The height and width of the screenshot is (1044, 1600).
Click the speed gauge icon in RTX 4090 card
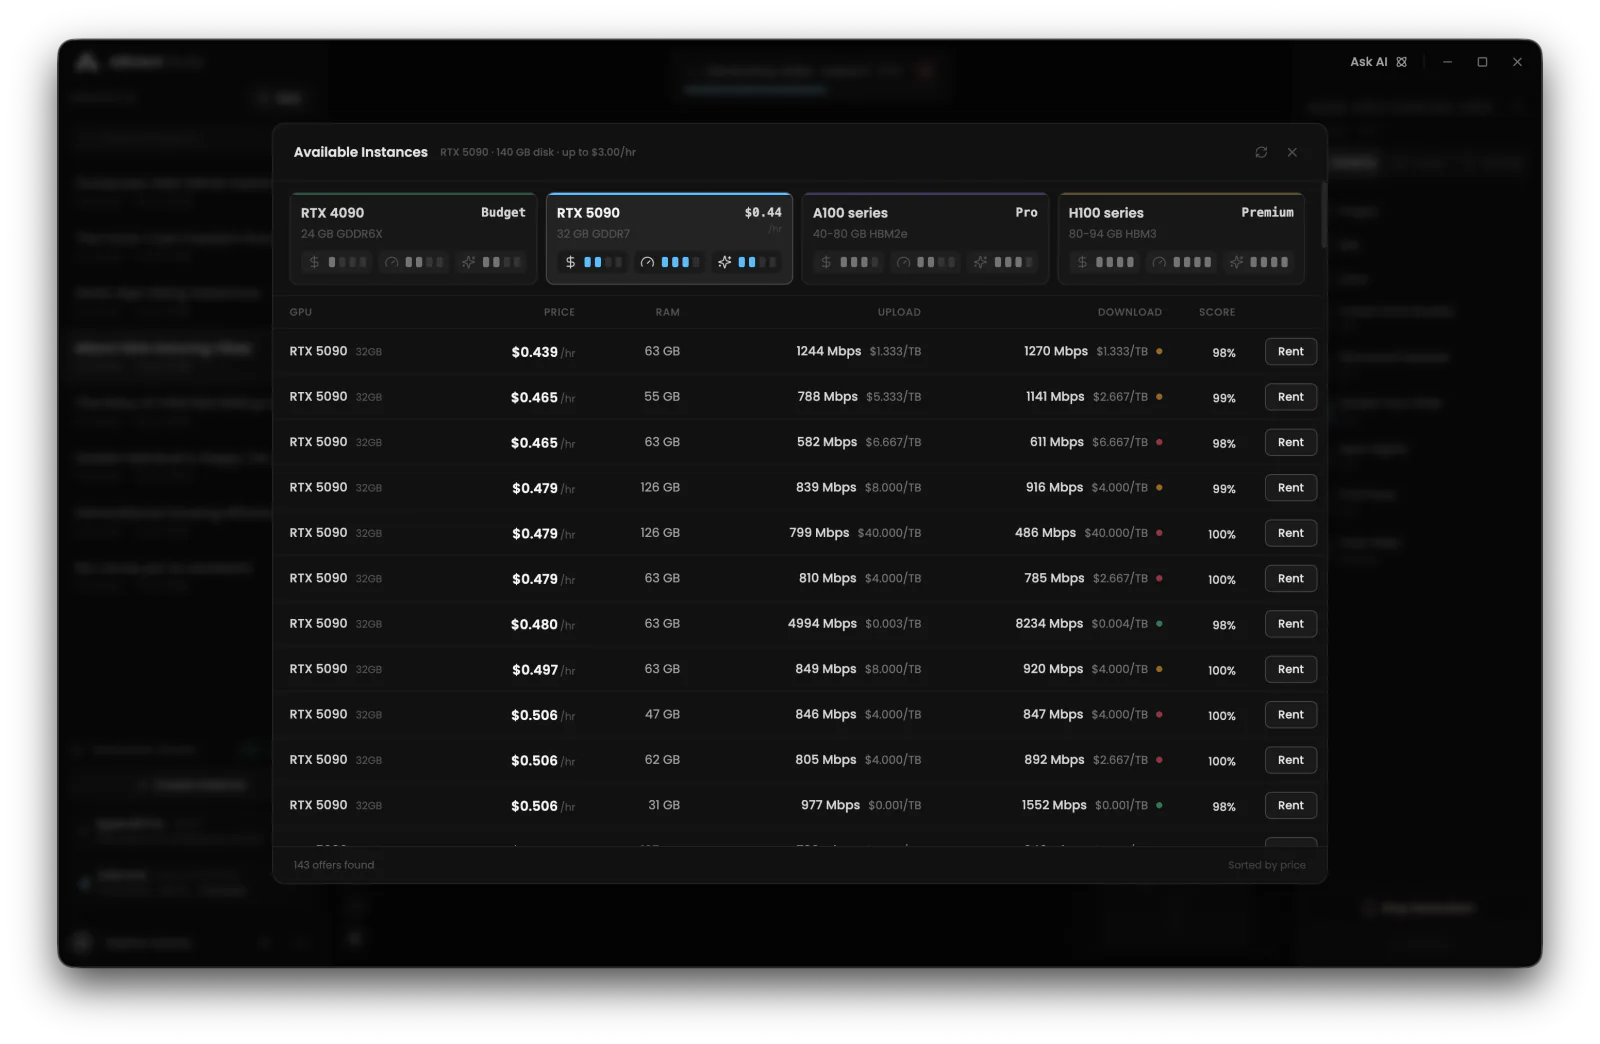(x=391, y=262)
